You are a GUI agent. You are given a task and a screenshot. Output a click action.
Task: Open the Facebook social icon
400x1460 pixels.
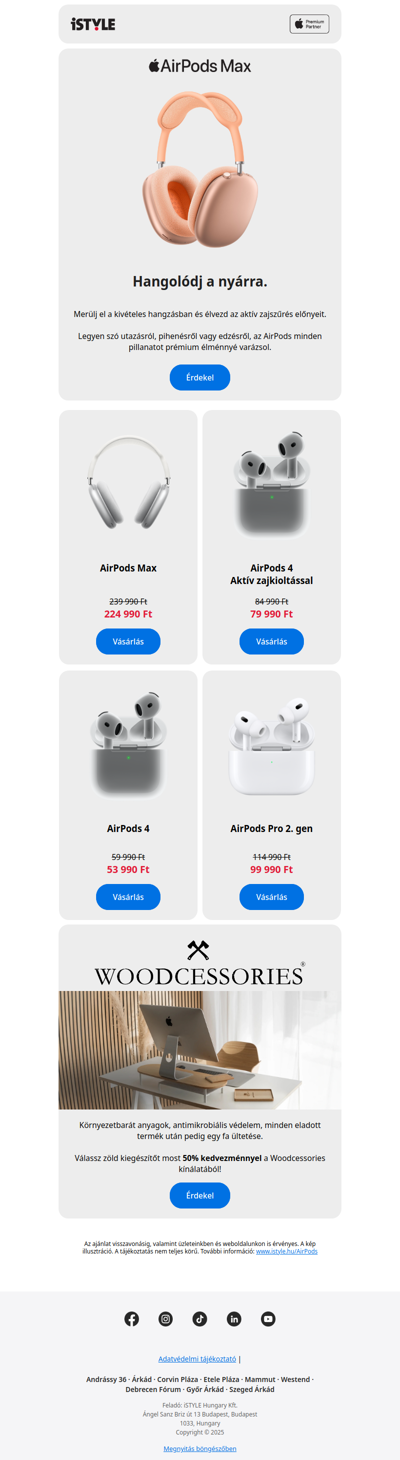pos(132,1319)
